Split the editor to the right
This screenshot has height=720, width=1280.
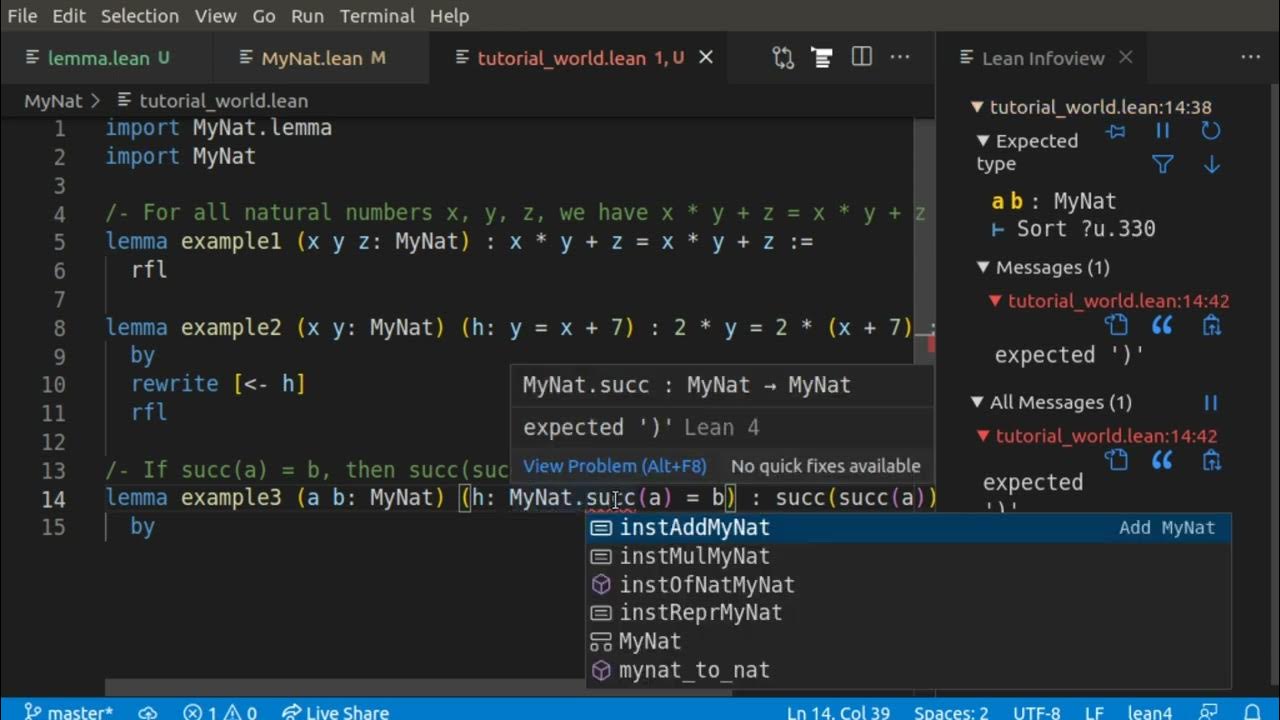click(x=862, y=58)
